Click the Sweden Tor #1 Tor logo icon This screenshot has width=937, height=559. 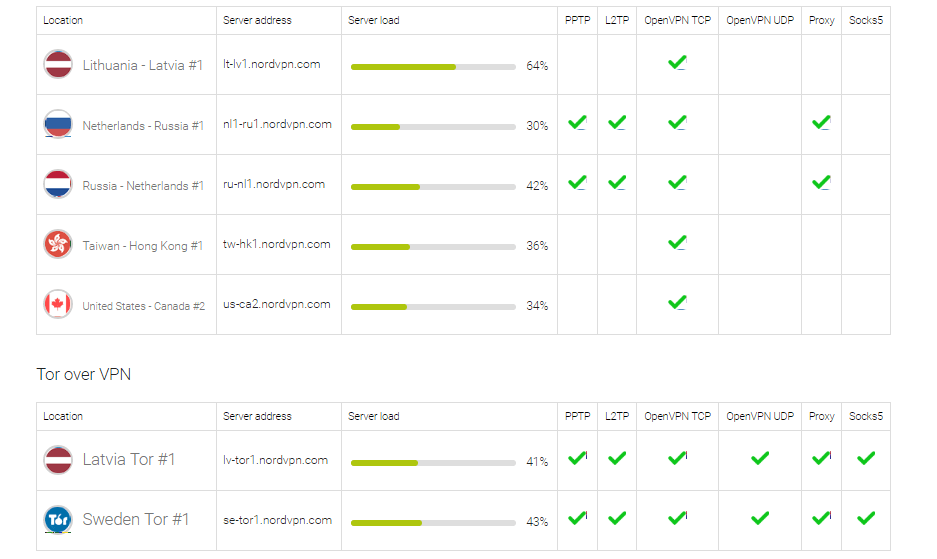[x=58, y=520]
